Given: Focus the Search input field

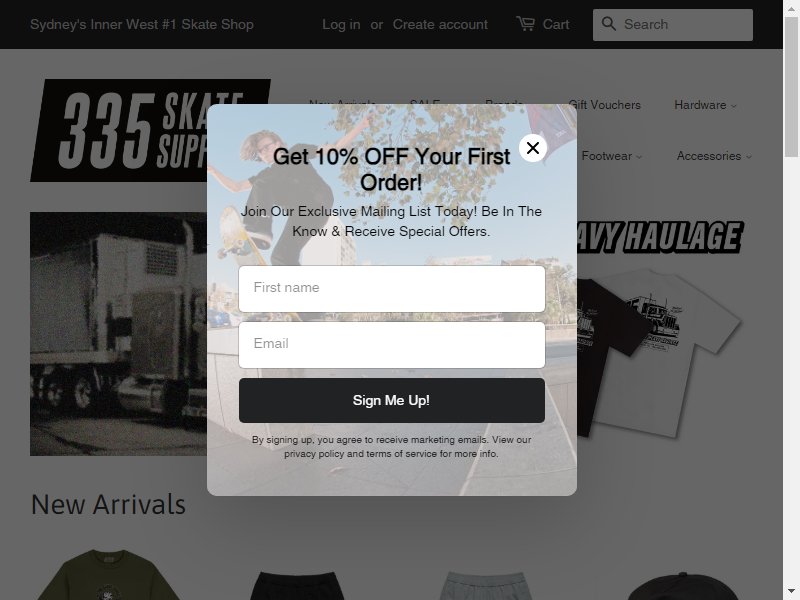Looking at the screenshot, I should (x=672, y=24).
